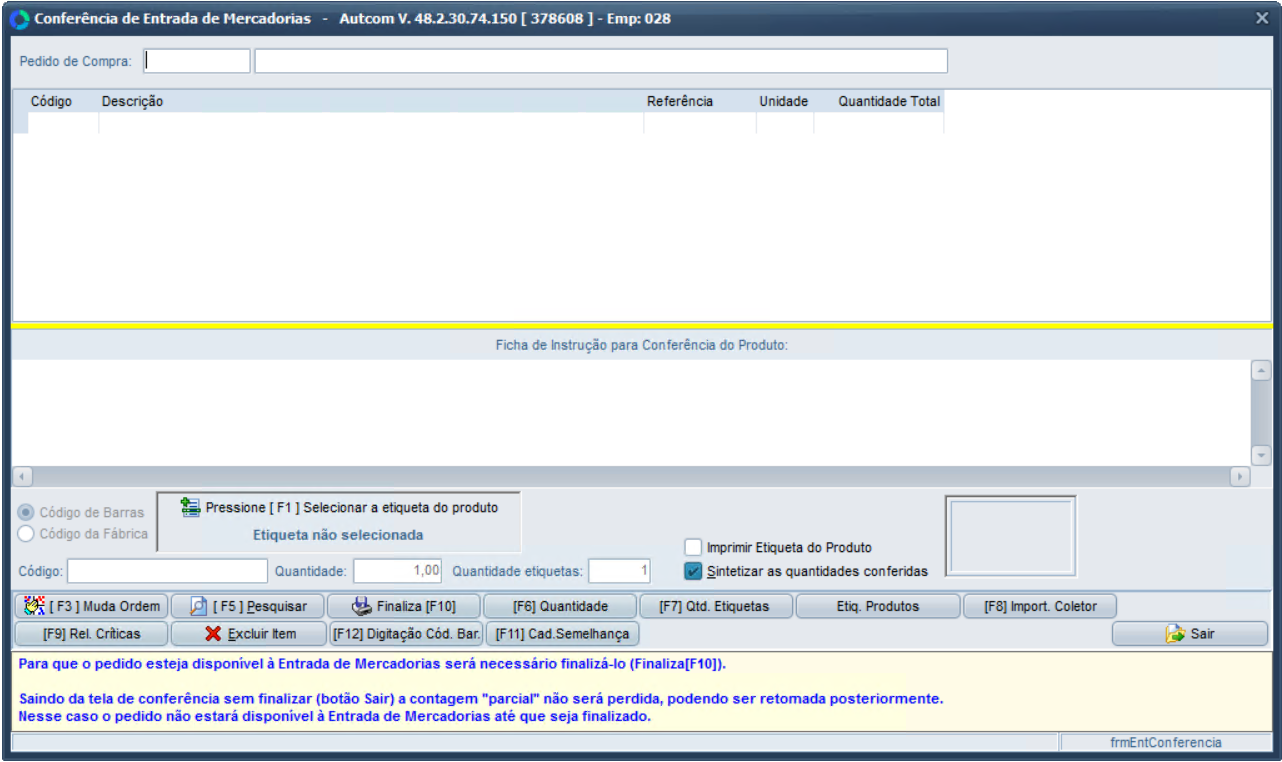The height and width of the screenshot is (762, 1282).
Task: Click the Muda Ordem button icon
Action: point(35,606)
